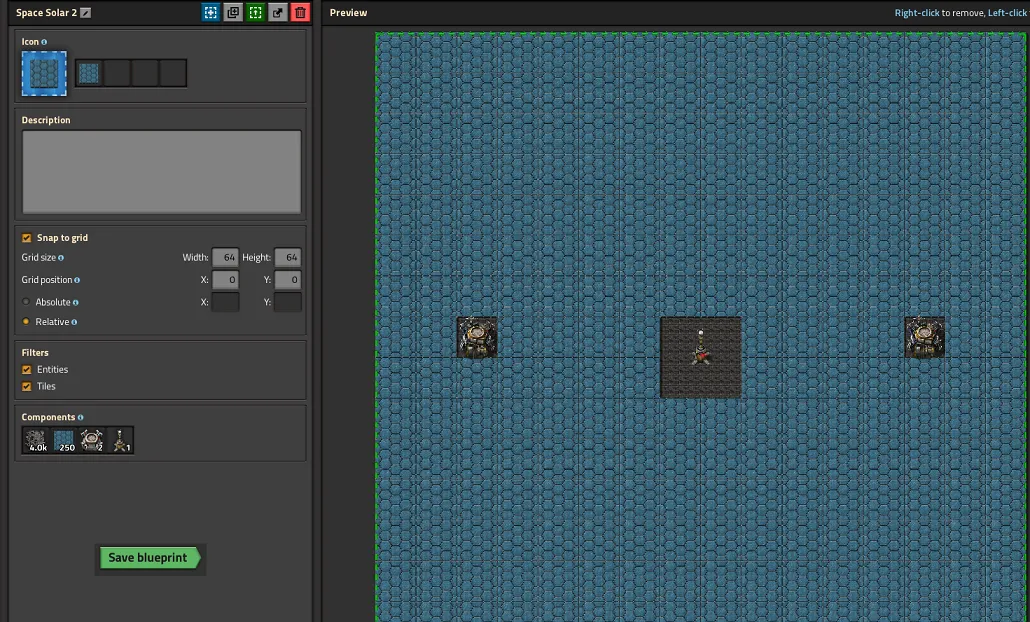Click the Relative info icon
Screen dimensions: 1030x622
[x=74, y=322]
